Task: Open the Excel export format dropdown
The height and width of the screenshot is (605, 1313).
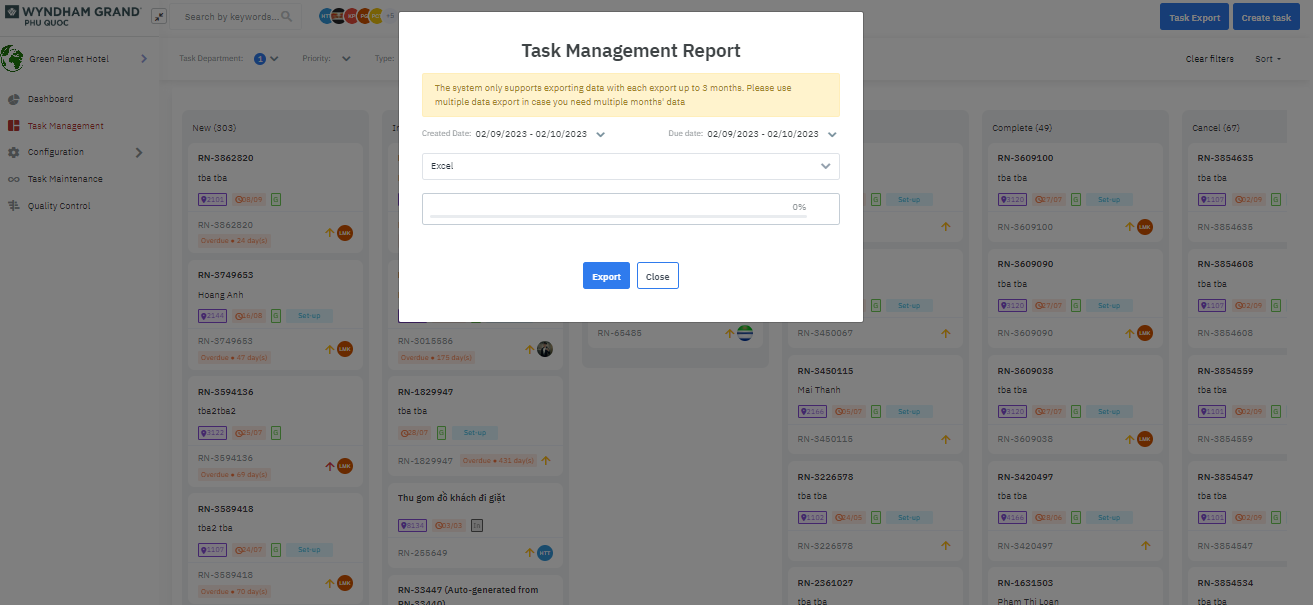Action: point(825,166)
